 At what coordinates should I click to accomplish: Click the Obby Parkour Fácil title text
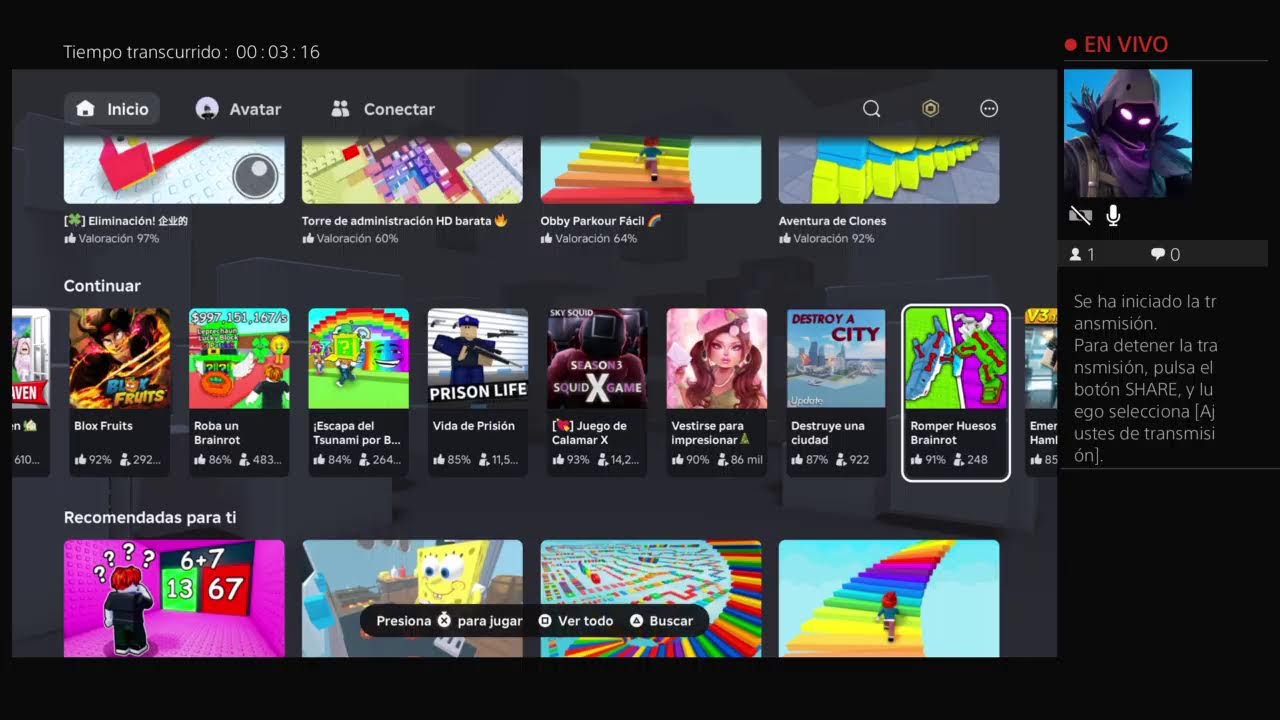(x=601, y=221)
